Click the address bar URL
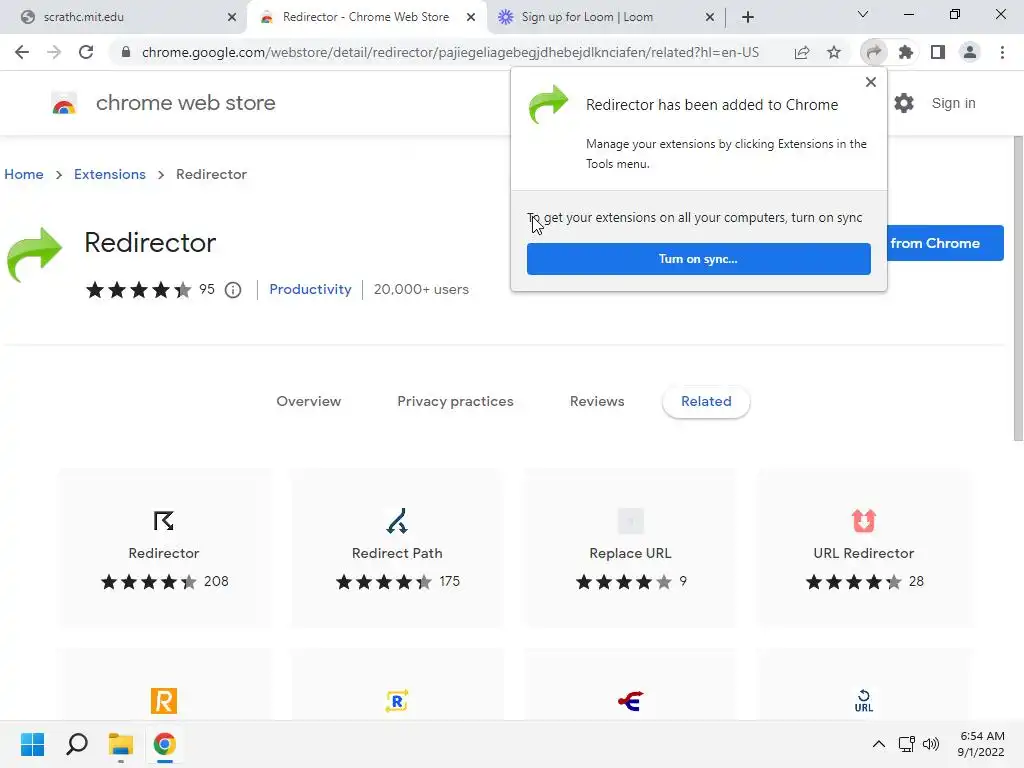The image size is (1024, 768). pyautogui.click(x=451, y=52)
